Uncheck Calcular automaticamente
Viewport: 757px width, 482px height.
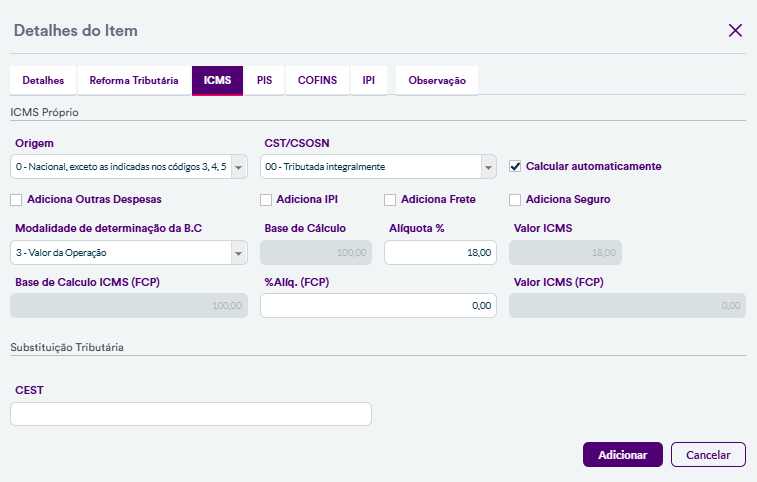[x=516, y=166]
